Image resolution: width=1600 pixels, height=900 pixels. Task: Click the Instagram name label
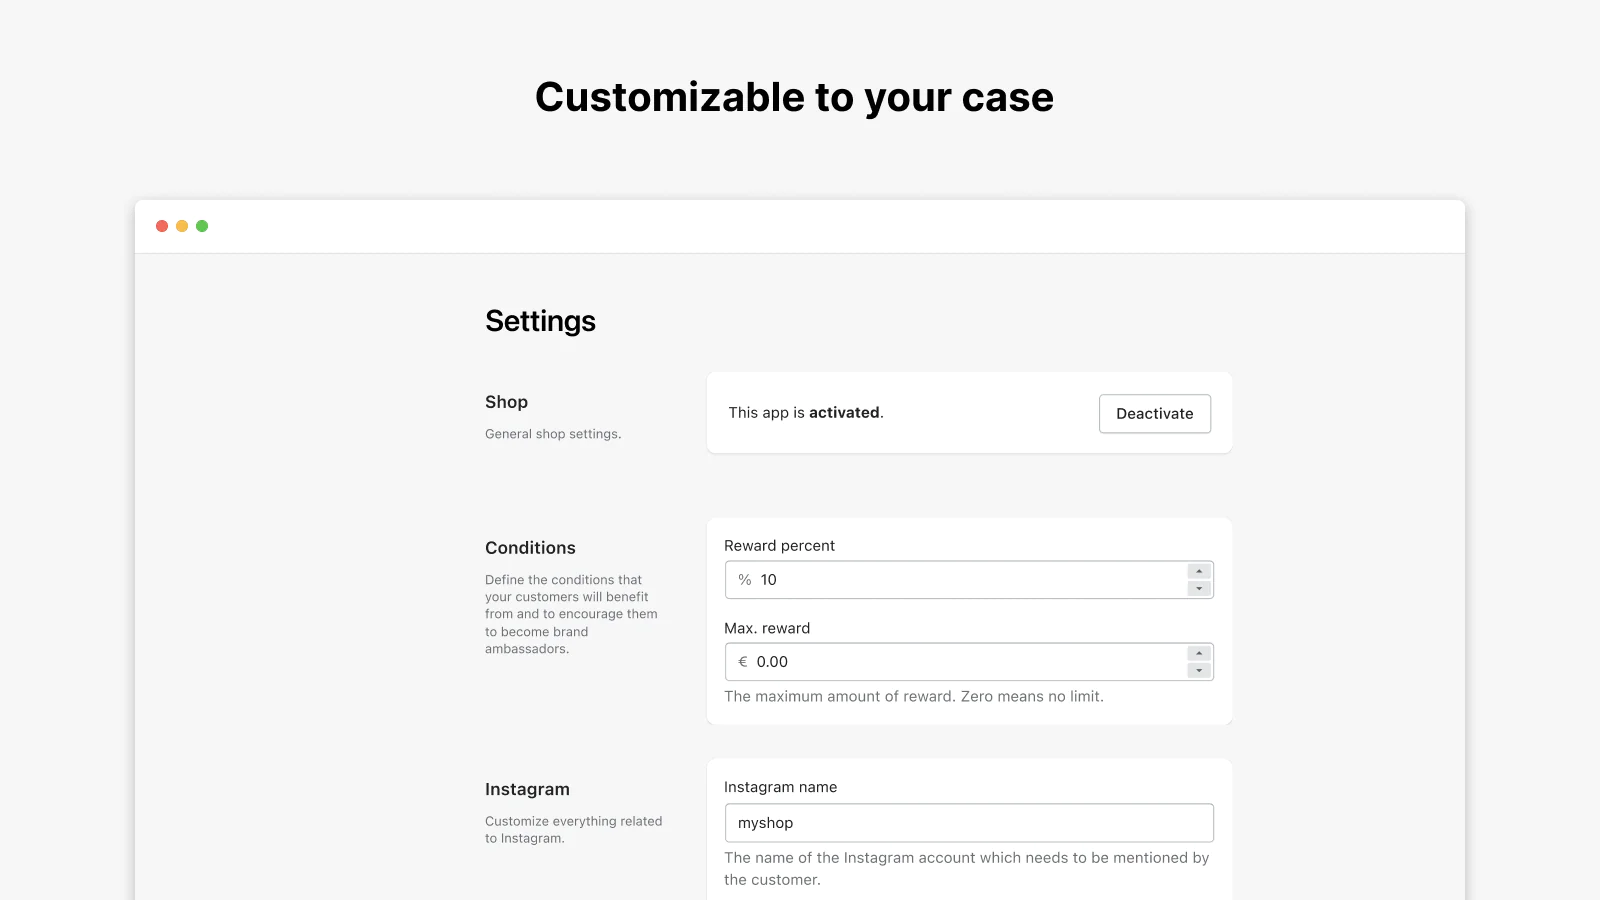tap(780, 787)
